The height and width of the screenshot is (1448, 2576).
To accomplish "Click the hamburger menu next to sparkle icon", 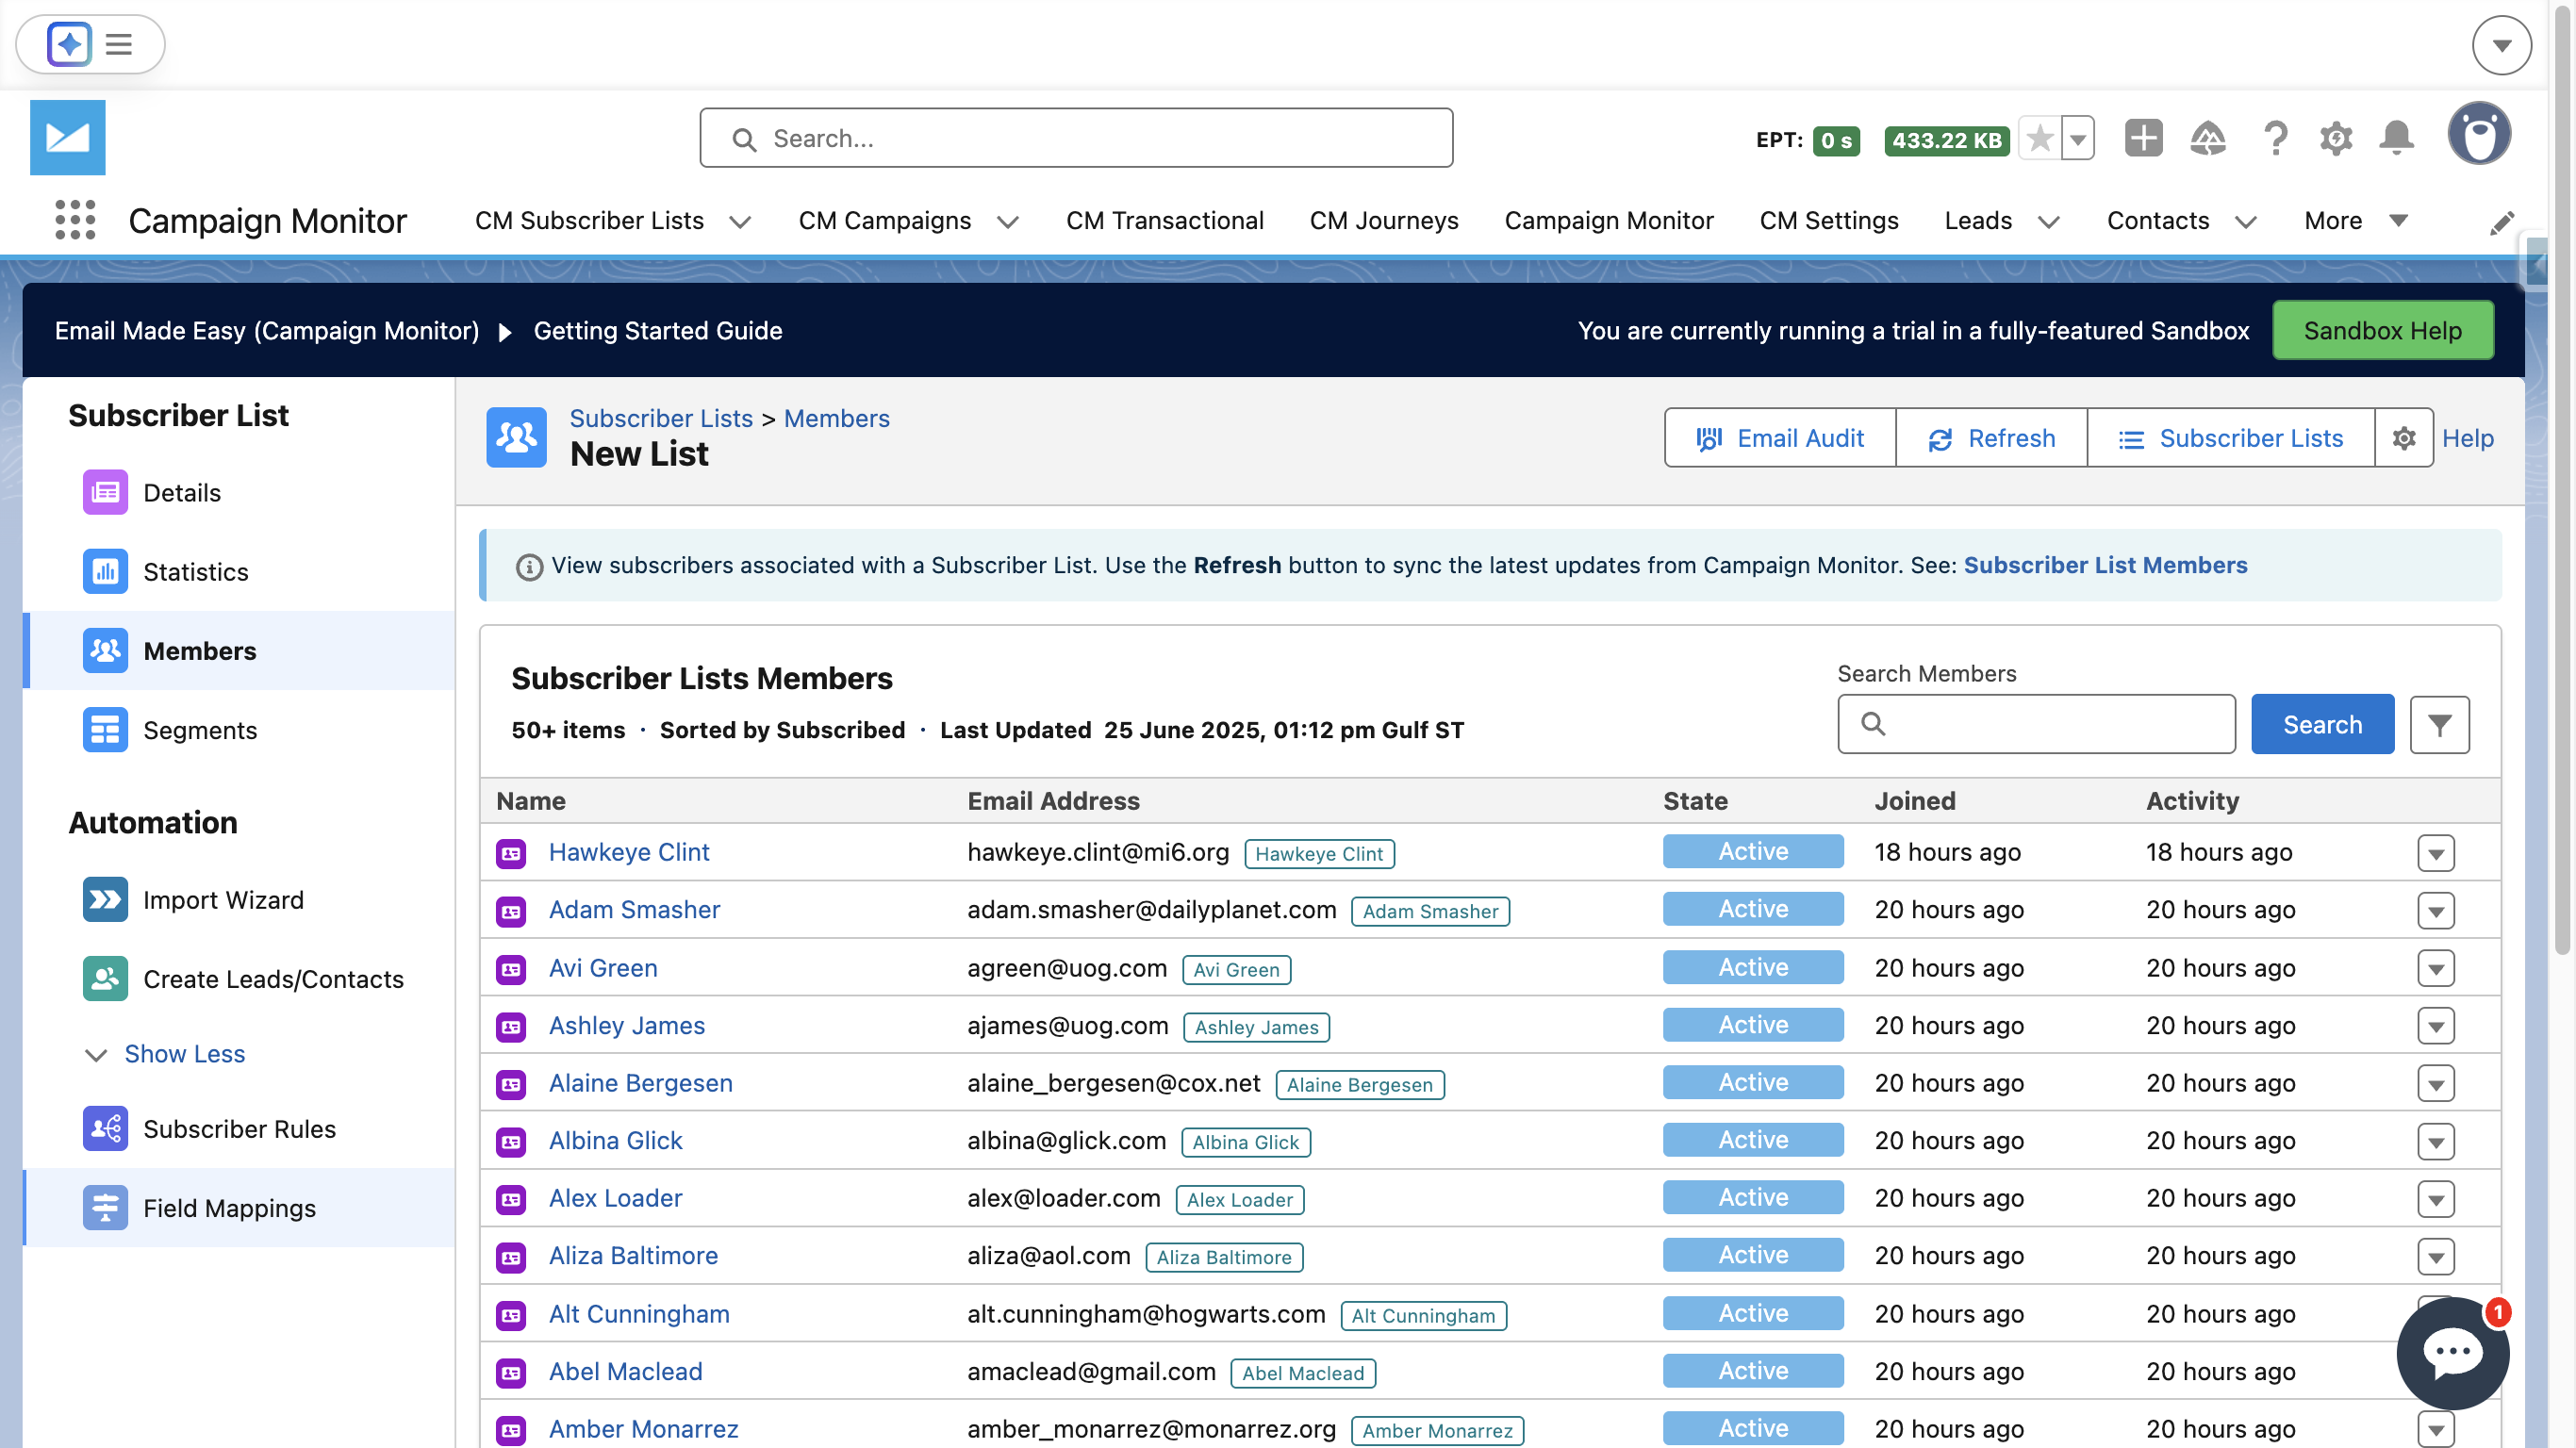I will pyautogui.click(x=119, y=44).
